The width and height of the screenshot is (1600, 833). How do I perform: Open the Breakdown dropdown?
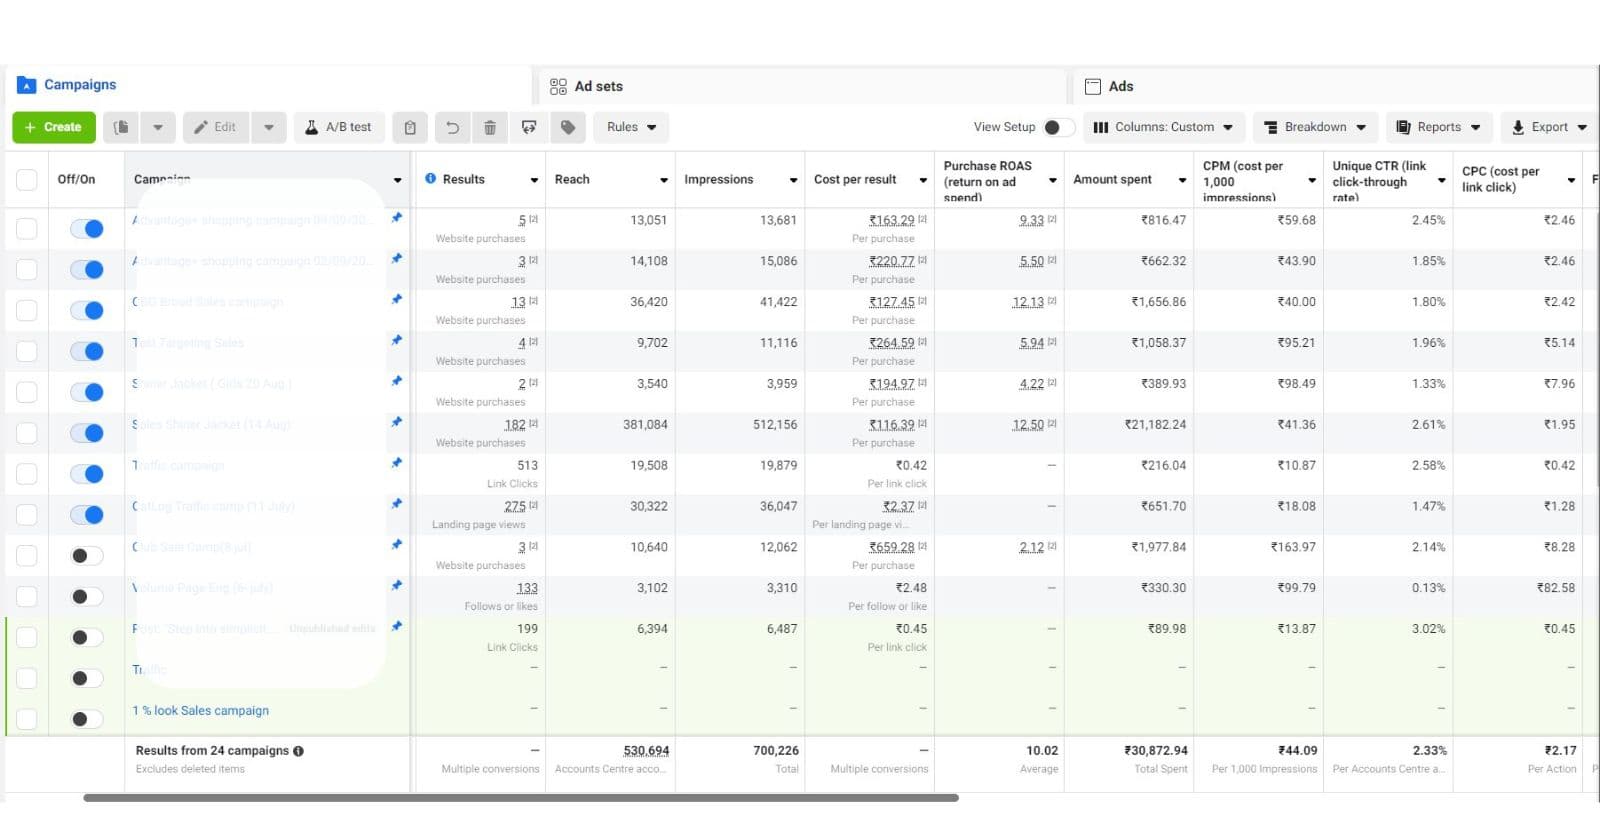pos(1315,127)
